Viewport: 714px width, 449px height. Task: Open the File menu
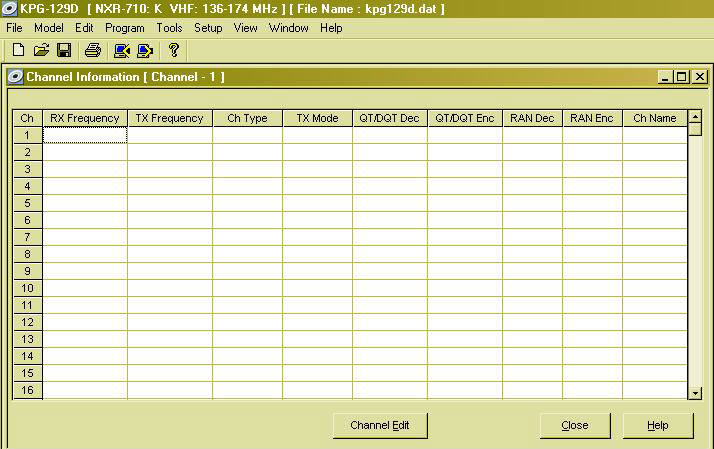tap(14, 28)
